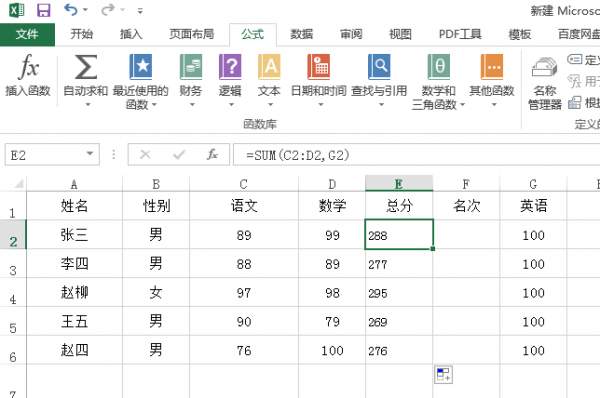Click the 自动求和 sigma icon
This screenshot has height=398, width=600.
86,67
